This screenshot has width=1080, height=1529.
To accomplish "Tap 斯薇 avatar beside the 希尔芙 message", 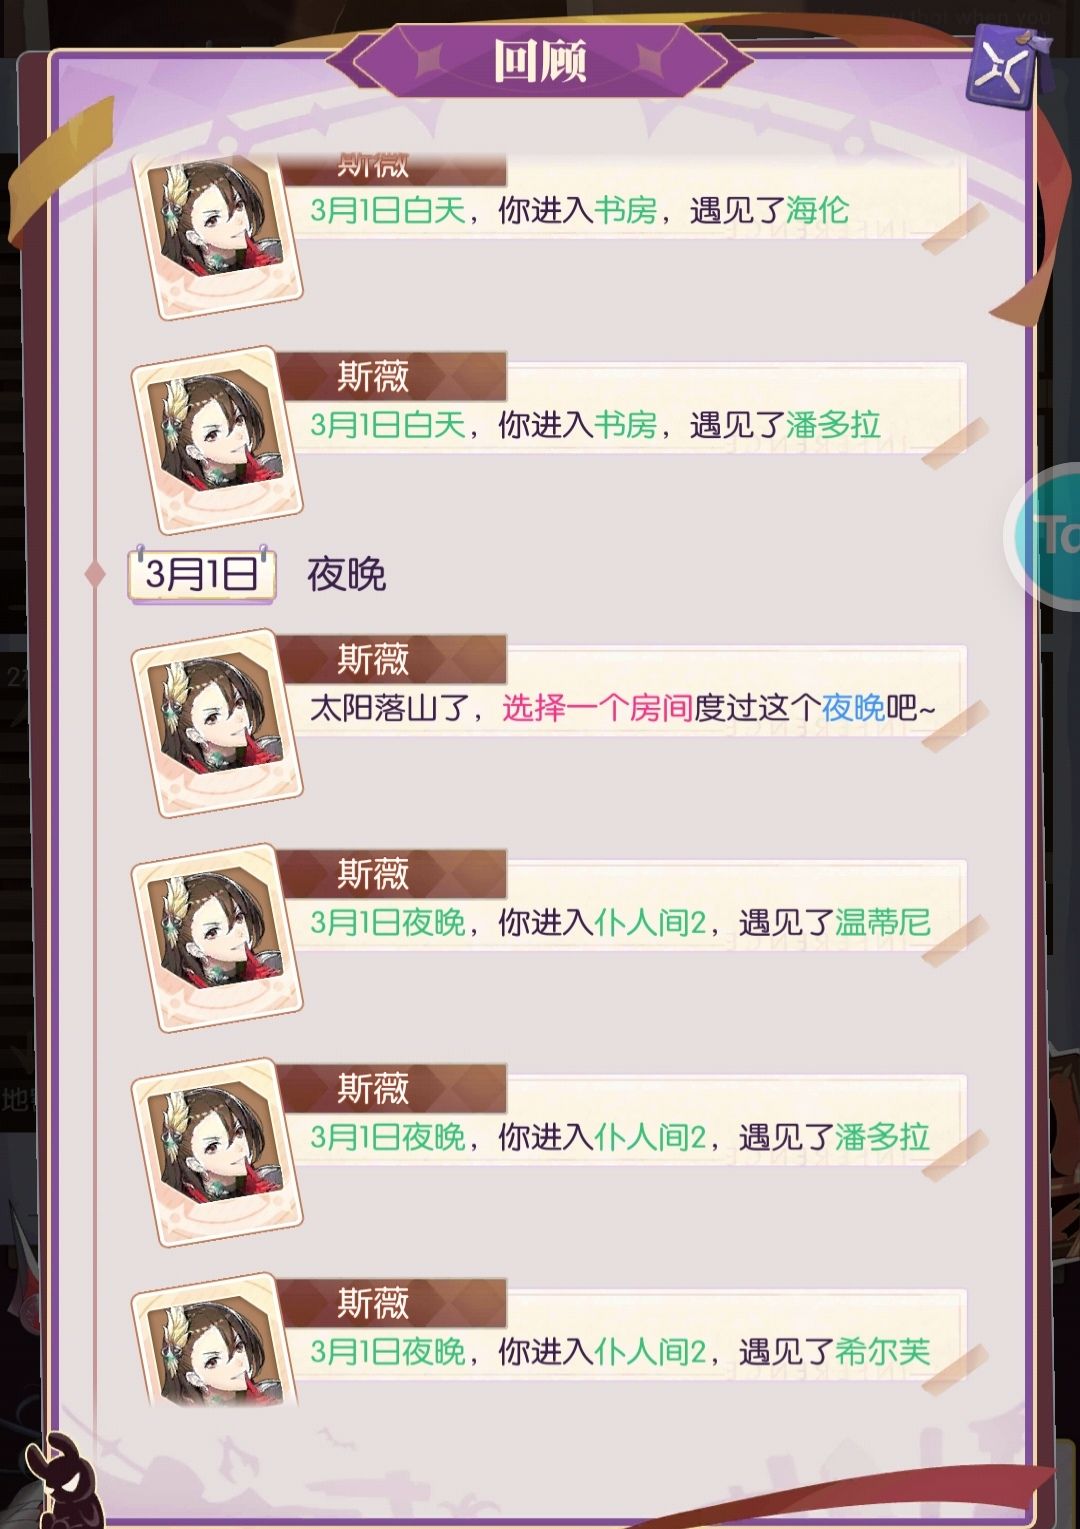I will click(217, 1345).
